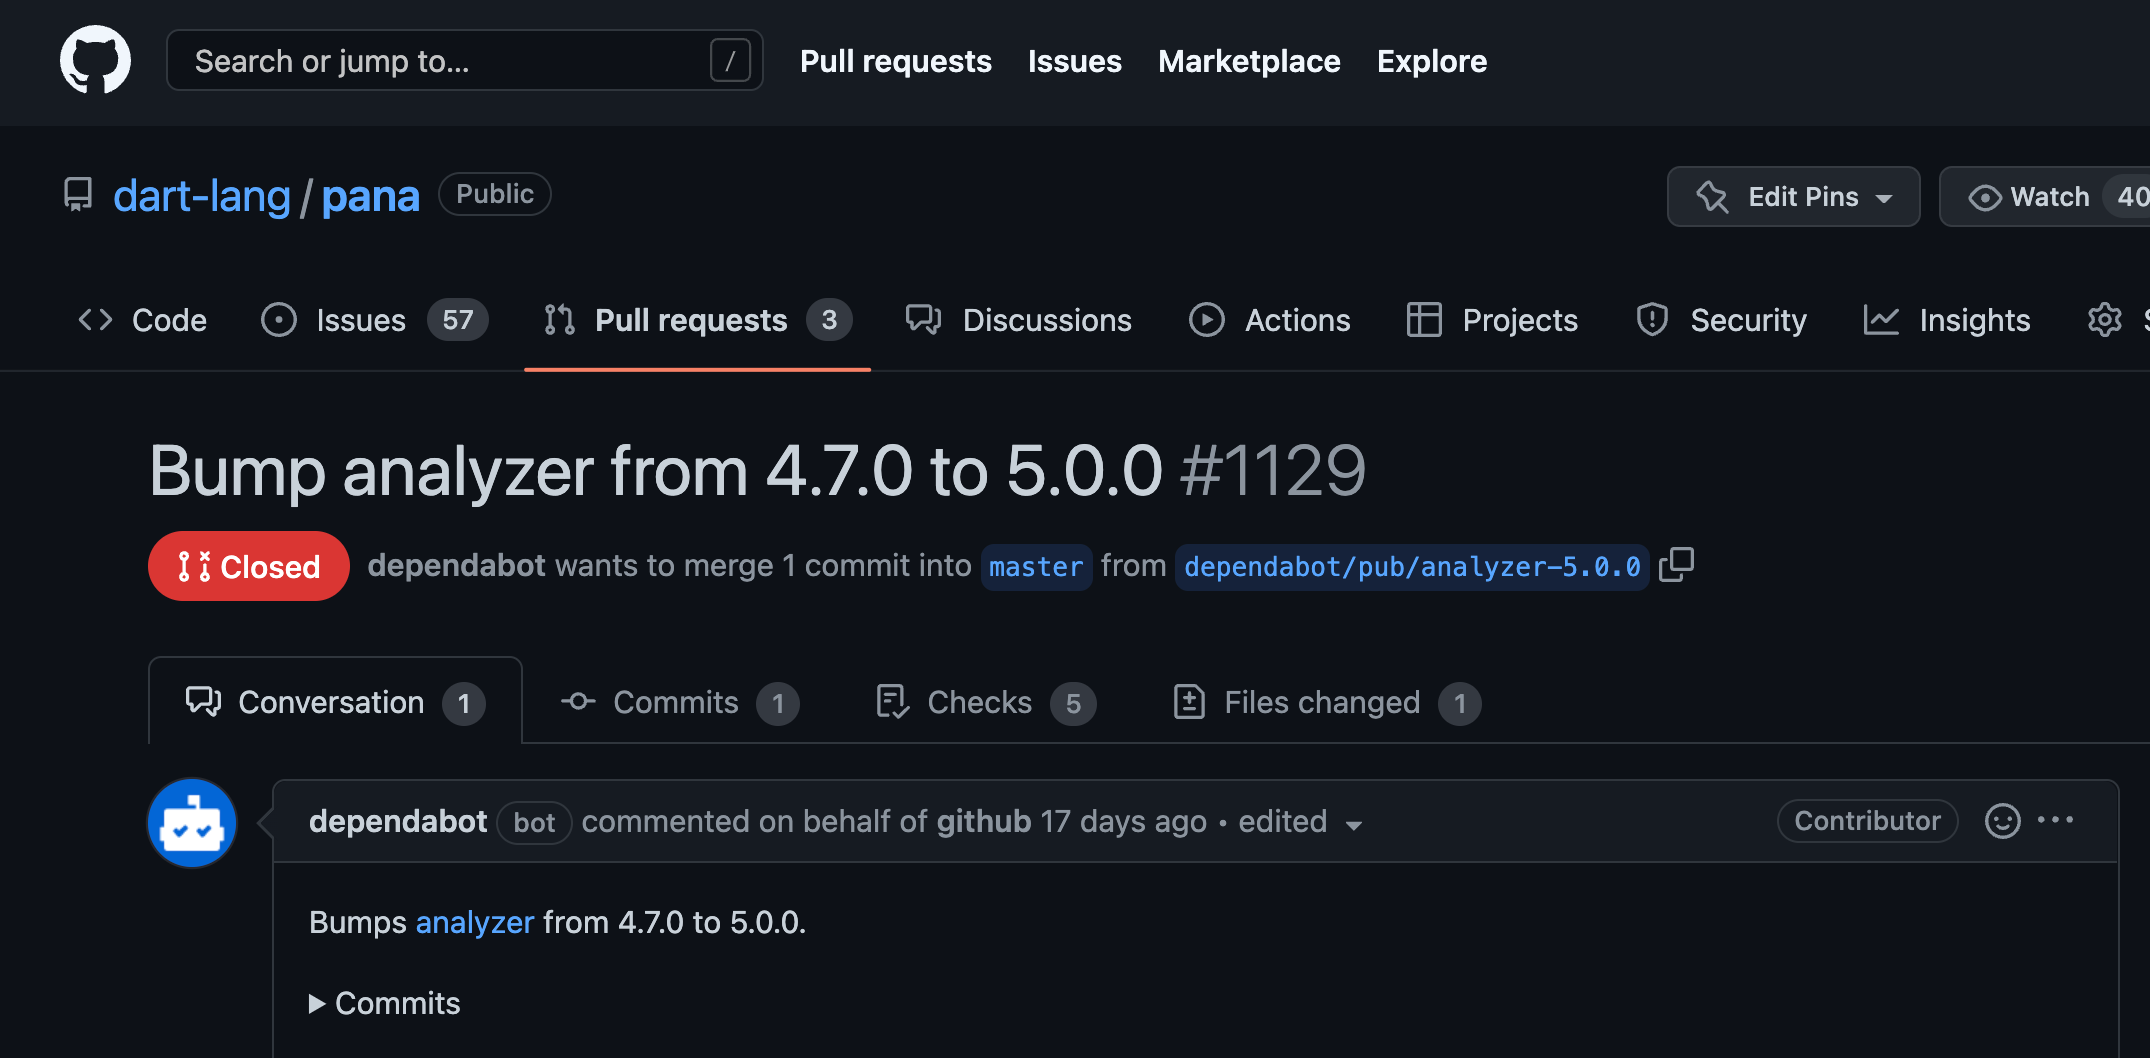Image resolution: width=2150 pixels, height=1058 pixels.
Task: Switch to the Checks tab
Action: [979, 701]
